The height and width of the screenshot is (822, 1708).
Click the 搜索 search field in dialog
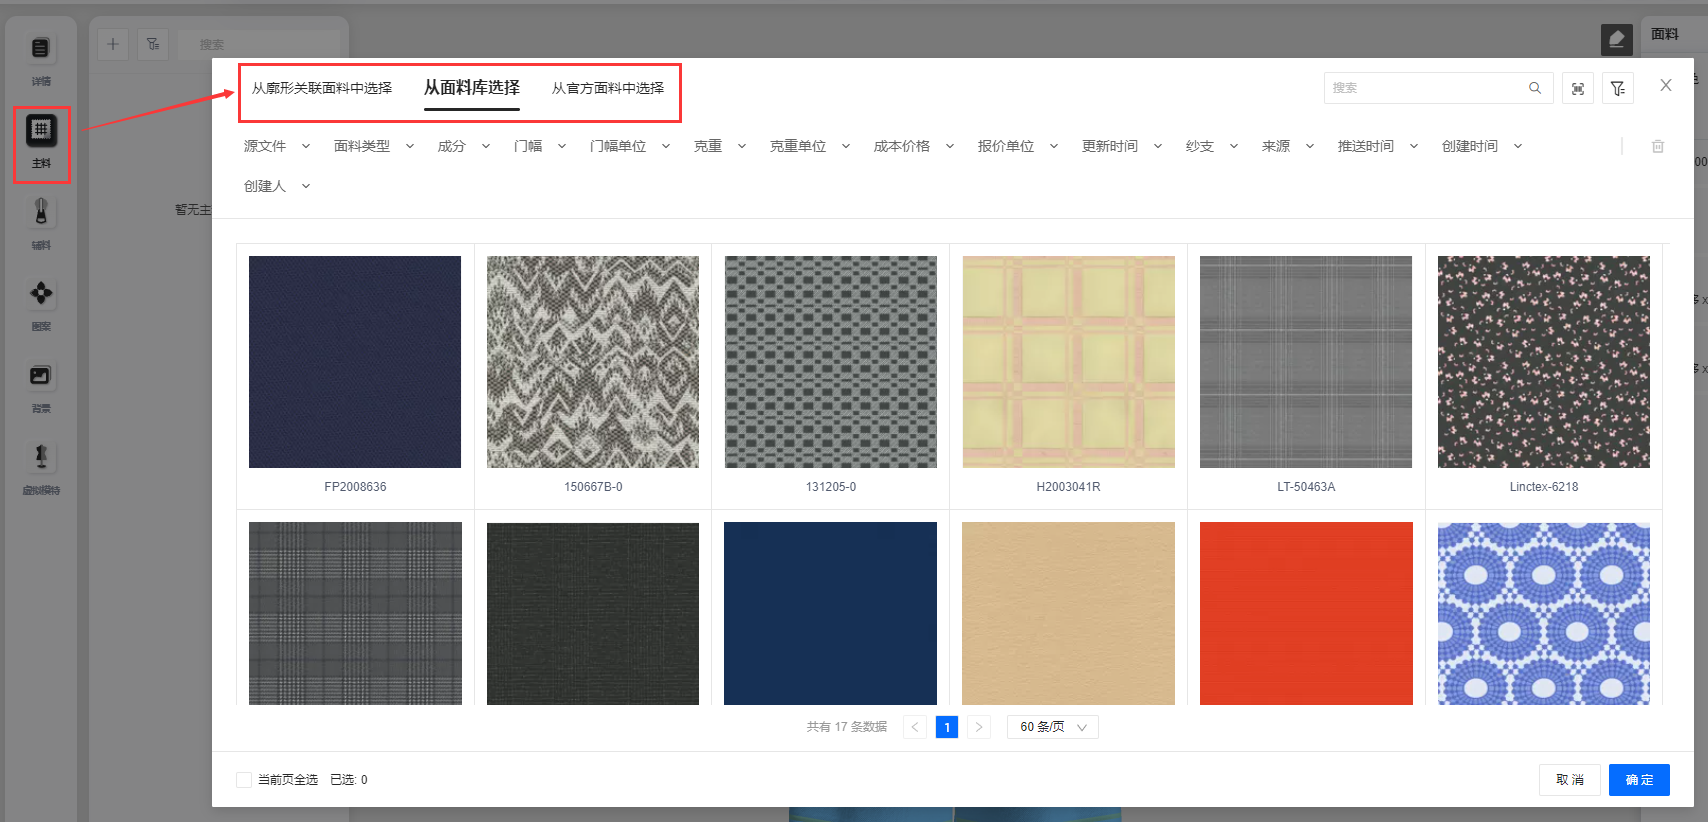(1425, 88)
